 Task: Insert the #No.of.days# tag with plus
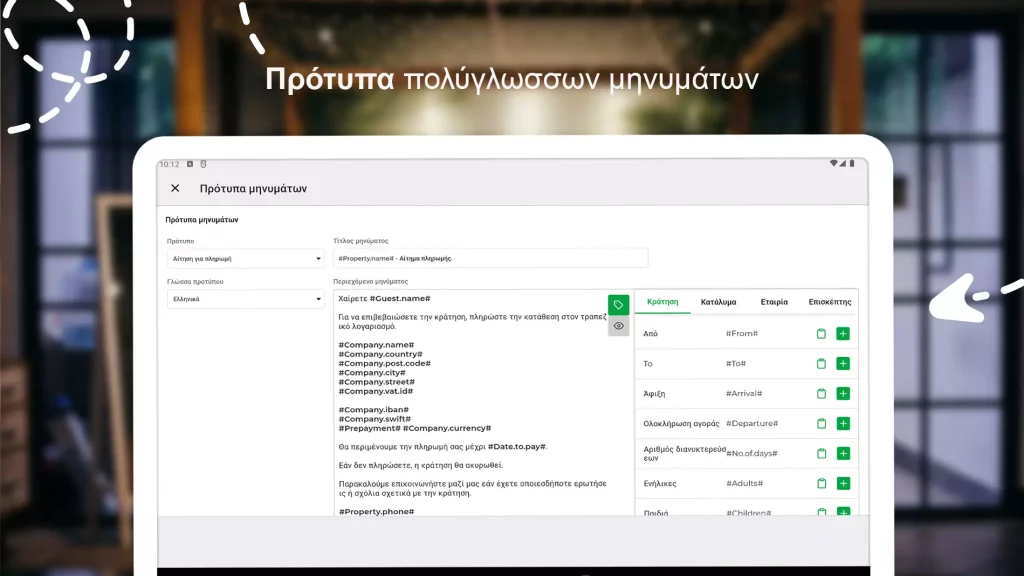click(843, 453)
